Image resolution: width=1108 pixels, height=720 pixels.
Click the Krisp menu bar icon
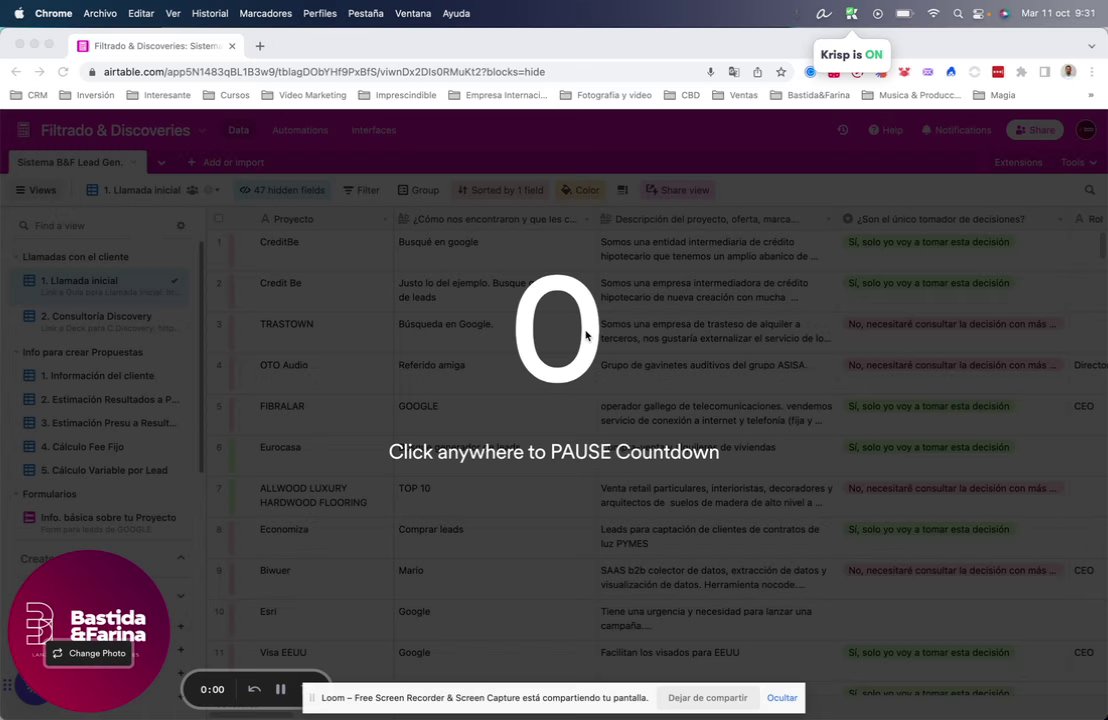point(851,13)
